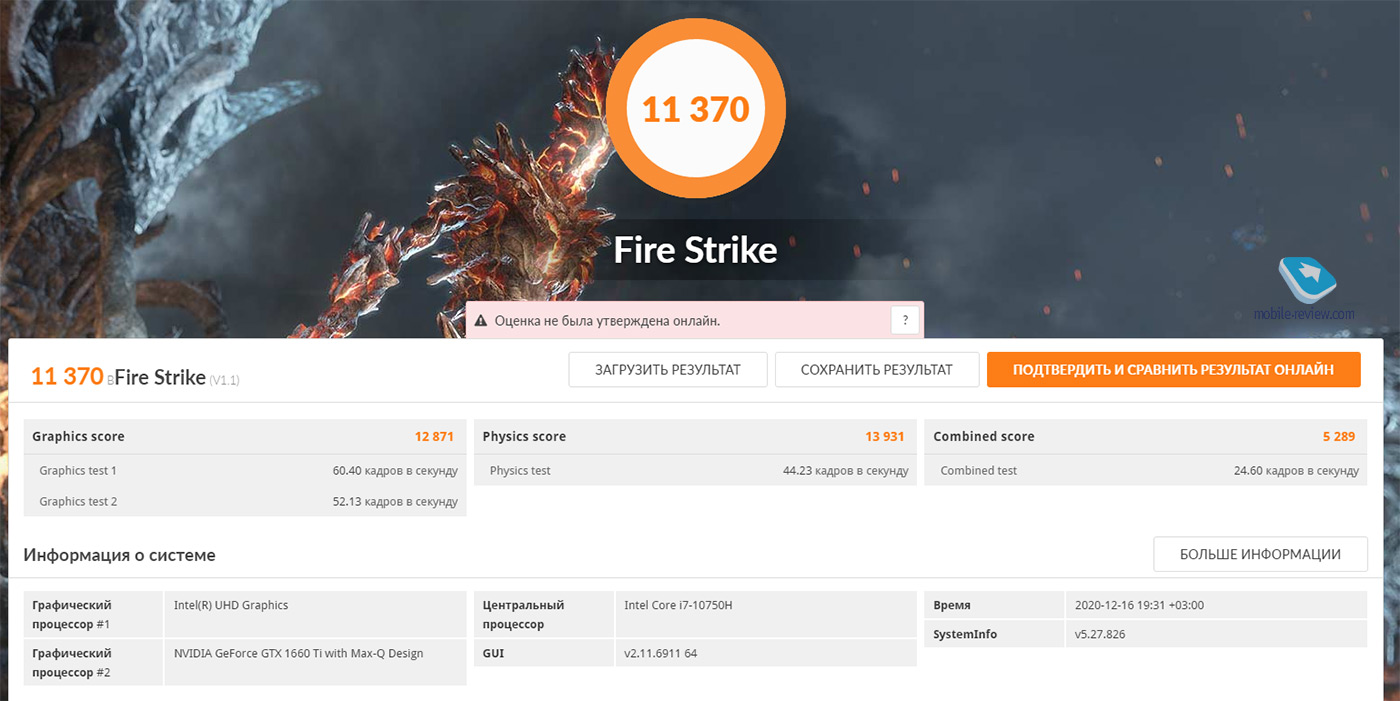Click the GUI label
This screenshot has width=1400, height=701.
click(493, 653)
